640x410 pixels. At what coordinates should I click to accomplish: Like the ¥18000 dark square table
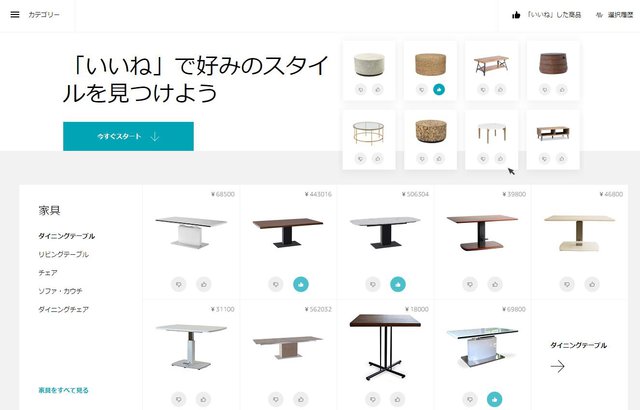(x=398, y=399)
